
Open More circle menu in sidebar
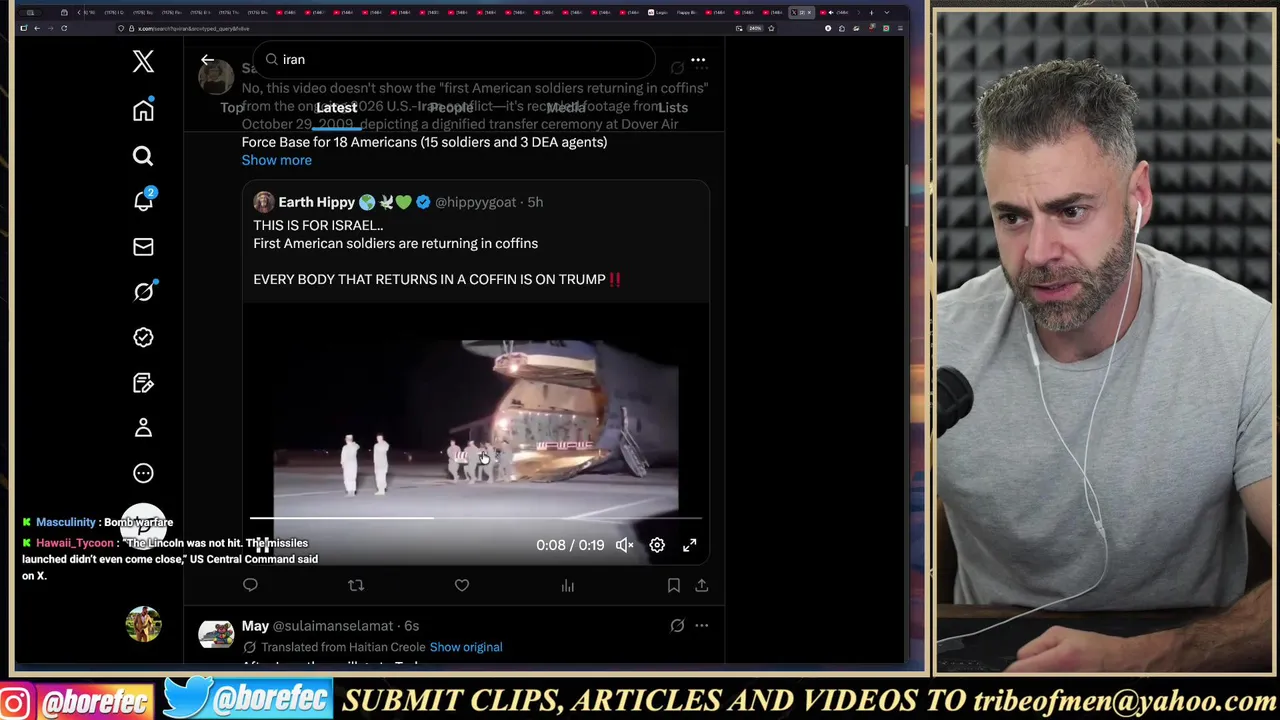(143, 473)
